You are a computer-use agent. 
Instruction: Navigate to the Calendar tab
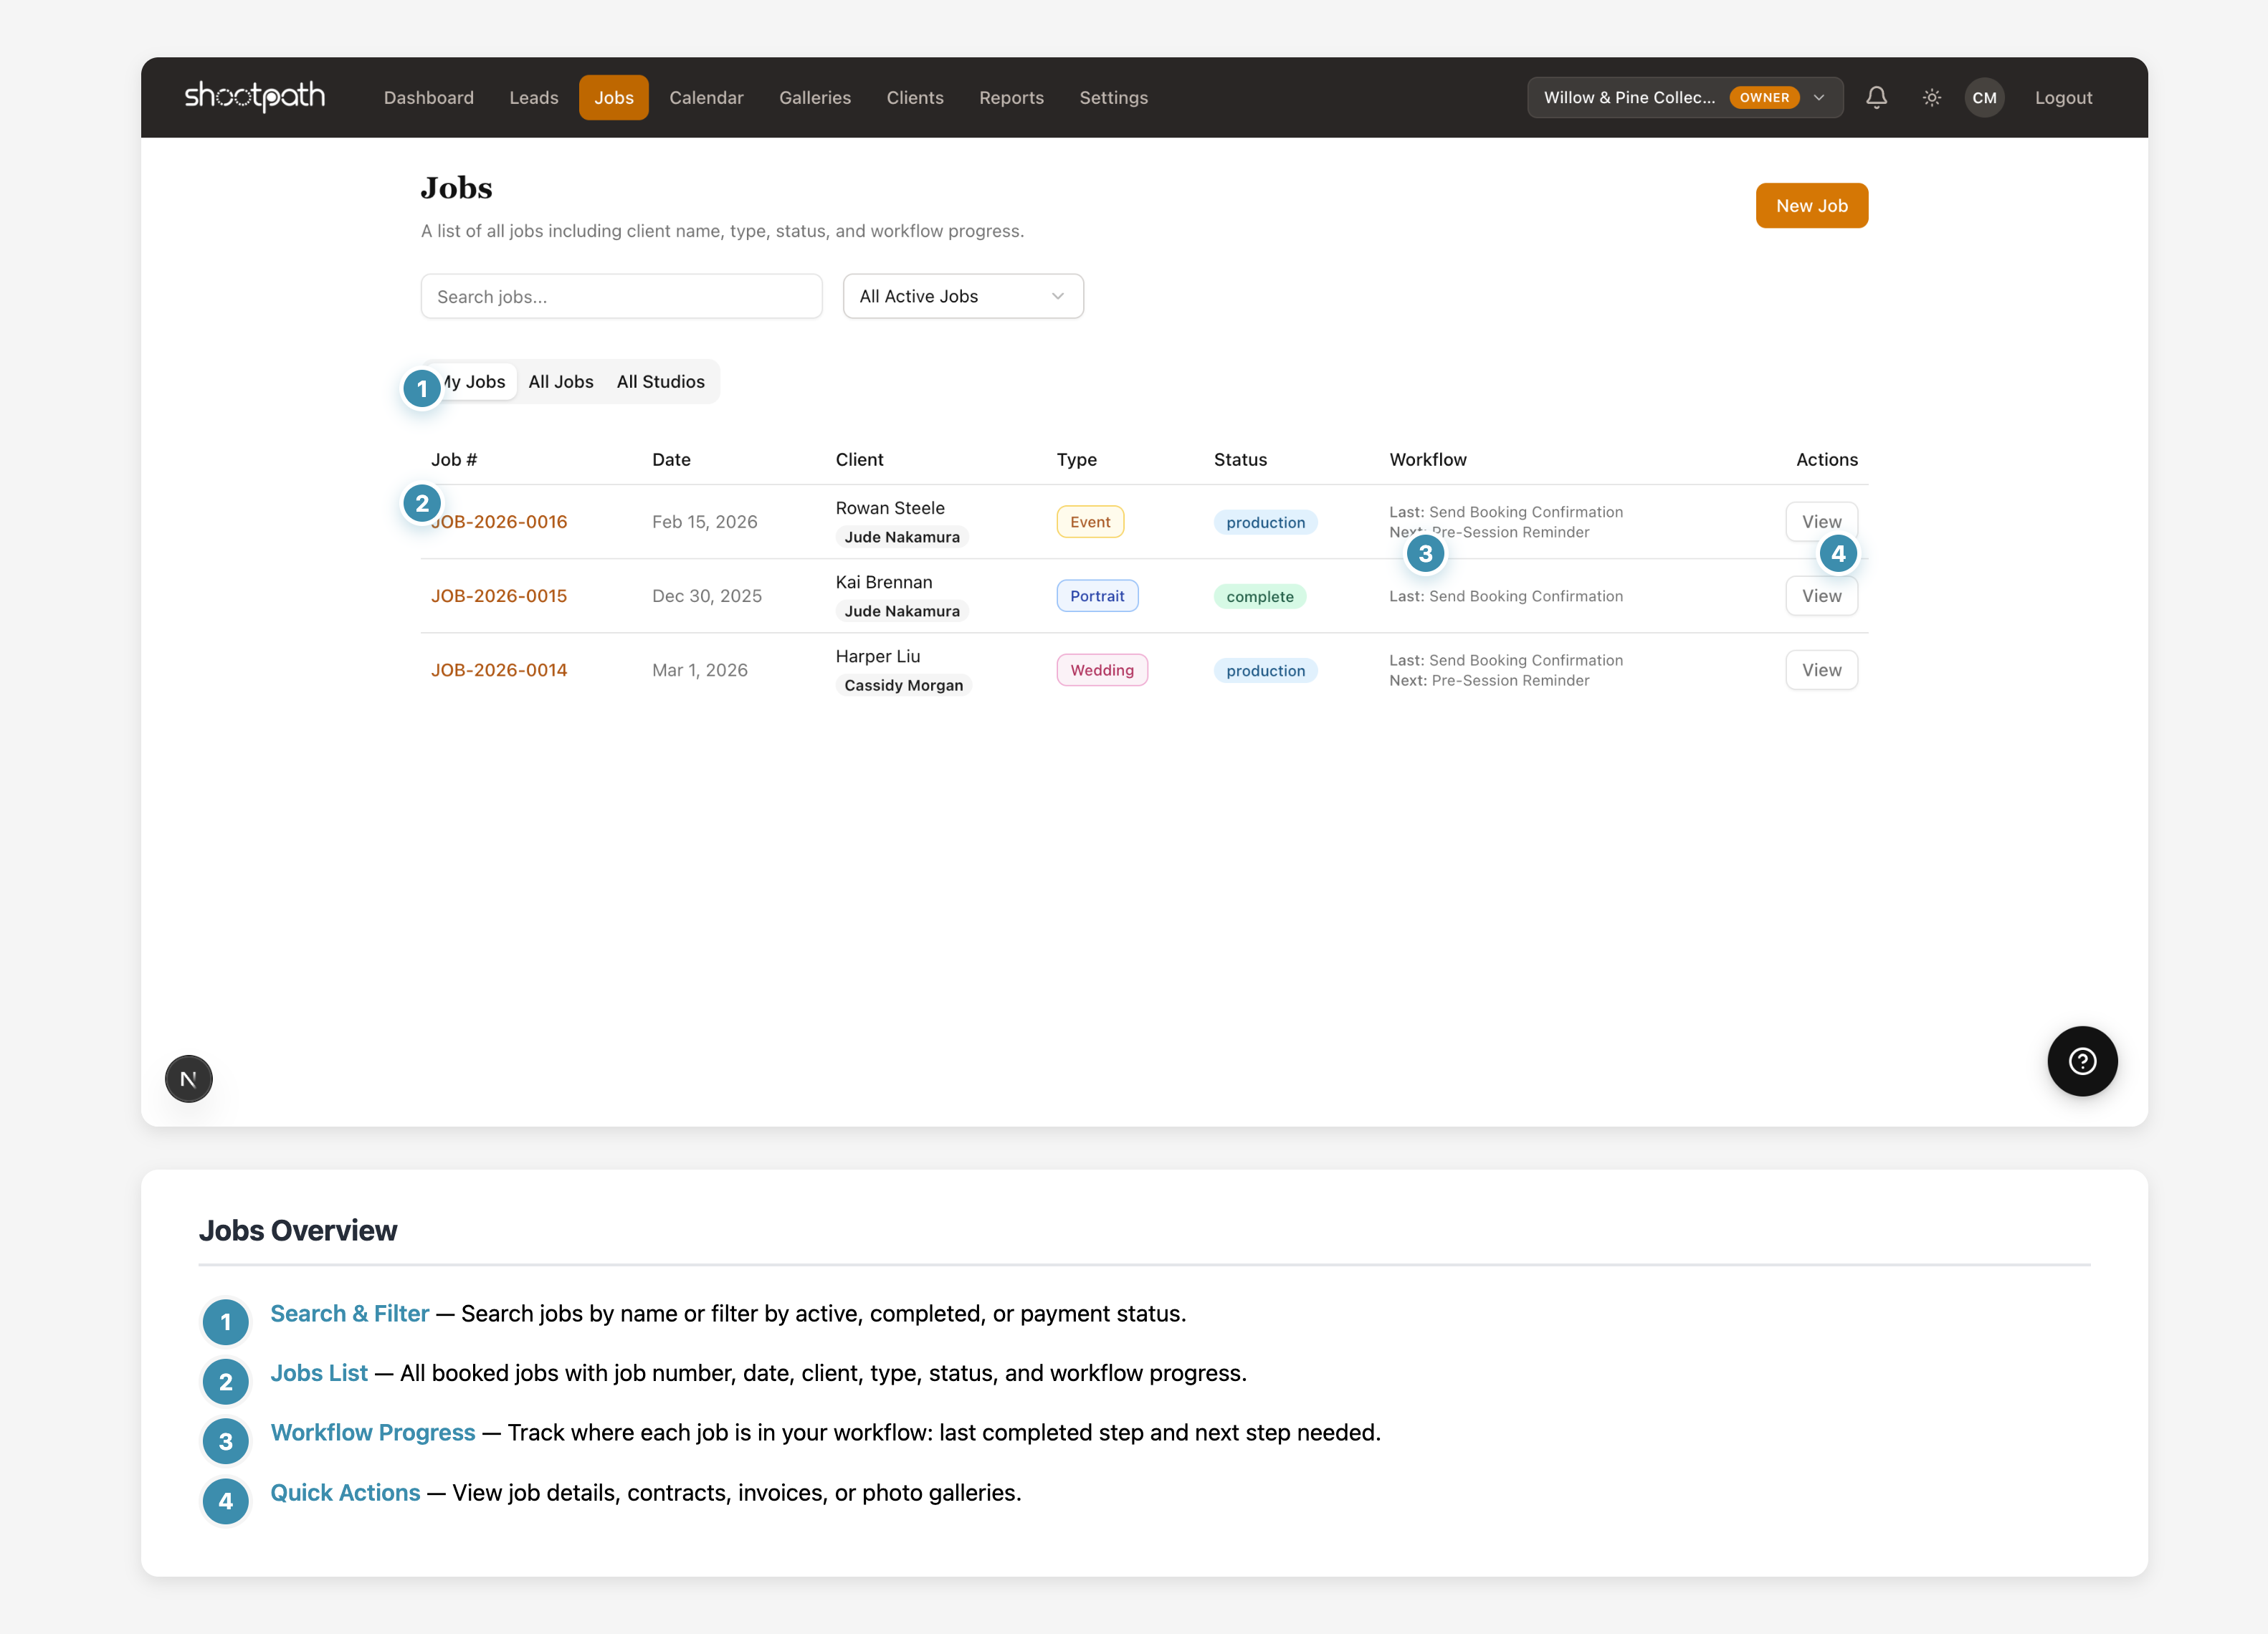706,97
